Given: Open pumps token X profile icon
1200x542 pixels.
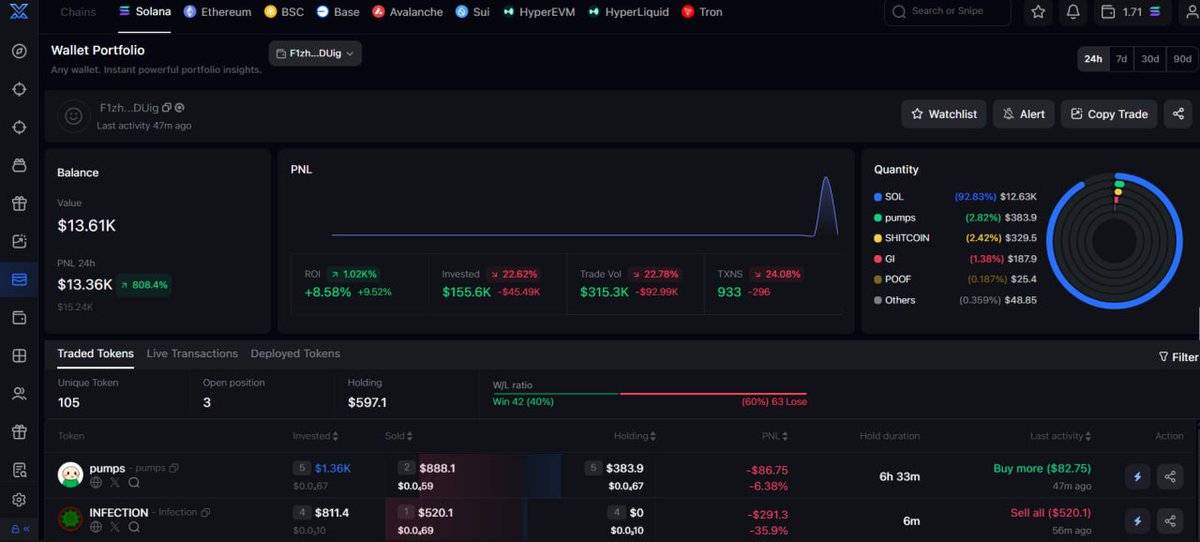Looking at the screenshot, I should pyautogui.click(x=115, y=482).
